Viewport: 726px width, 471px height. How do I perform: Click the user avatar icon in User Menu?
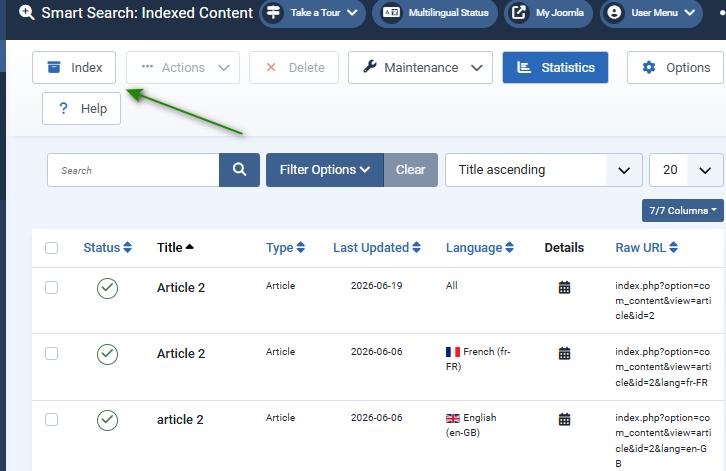[x=614, y=13]
